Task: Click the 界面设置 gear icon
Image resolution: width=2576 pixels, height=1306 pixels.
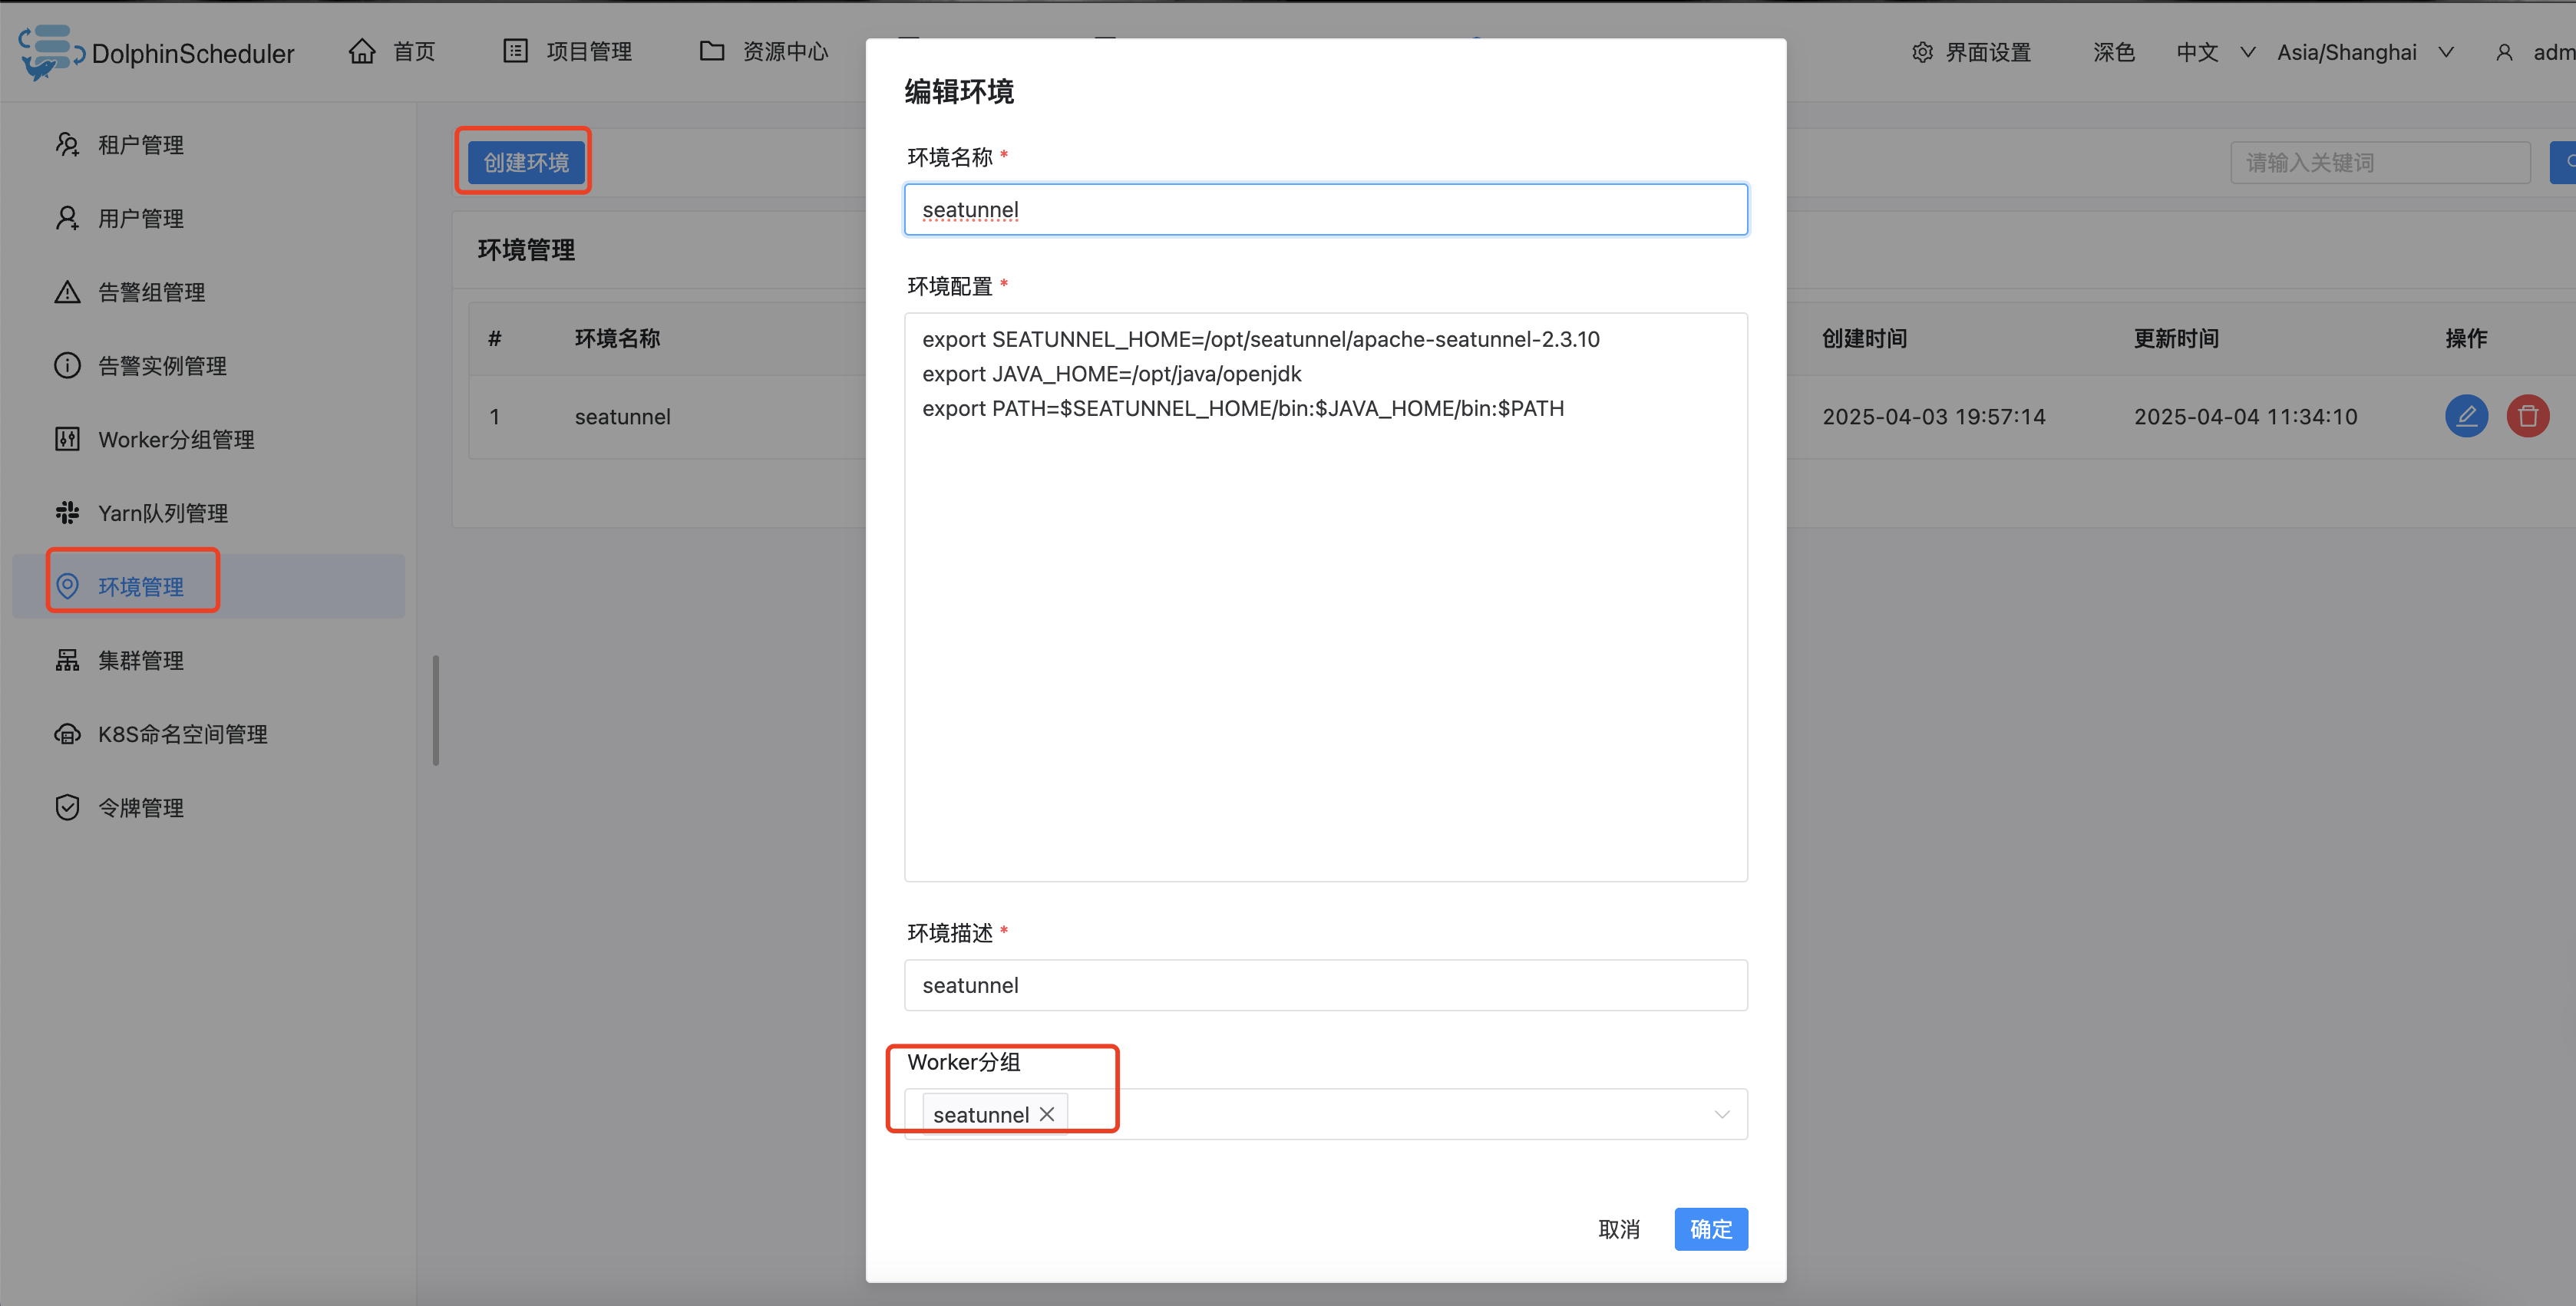Action: pos(1922,52)
